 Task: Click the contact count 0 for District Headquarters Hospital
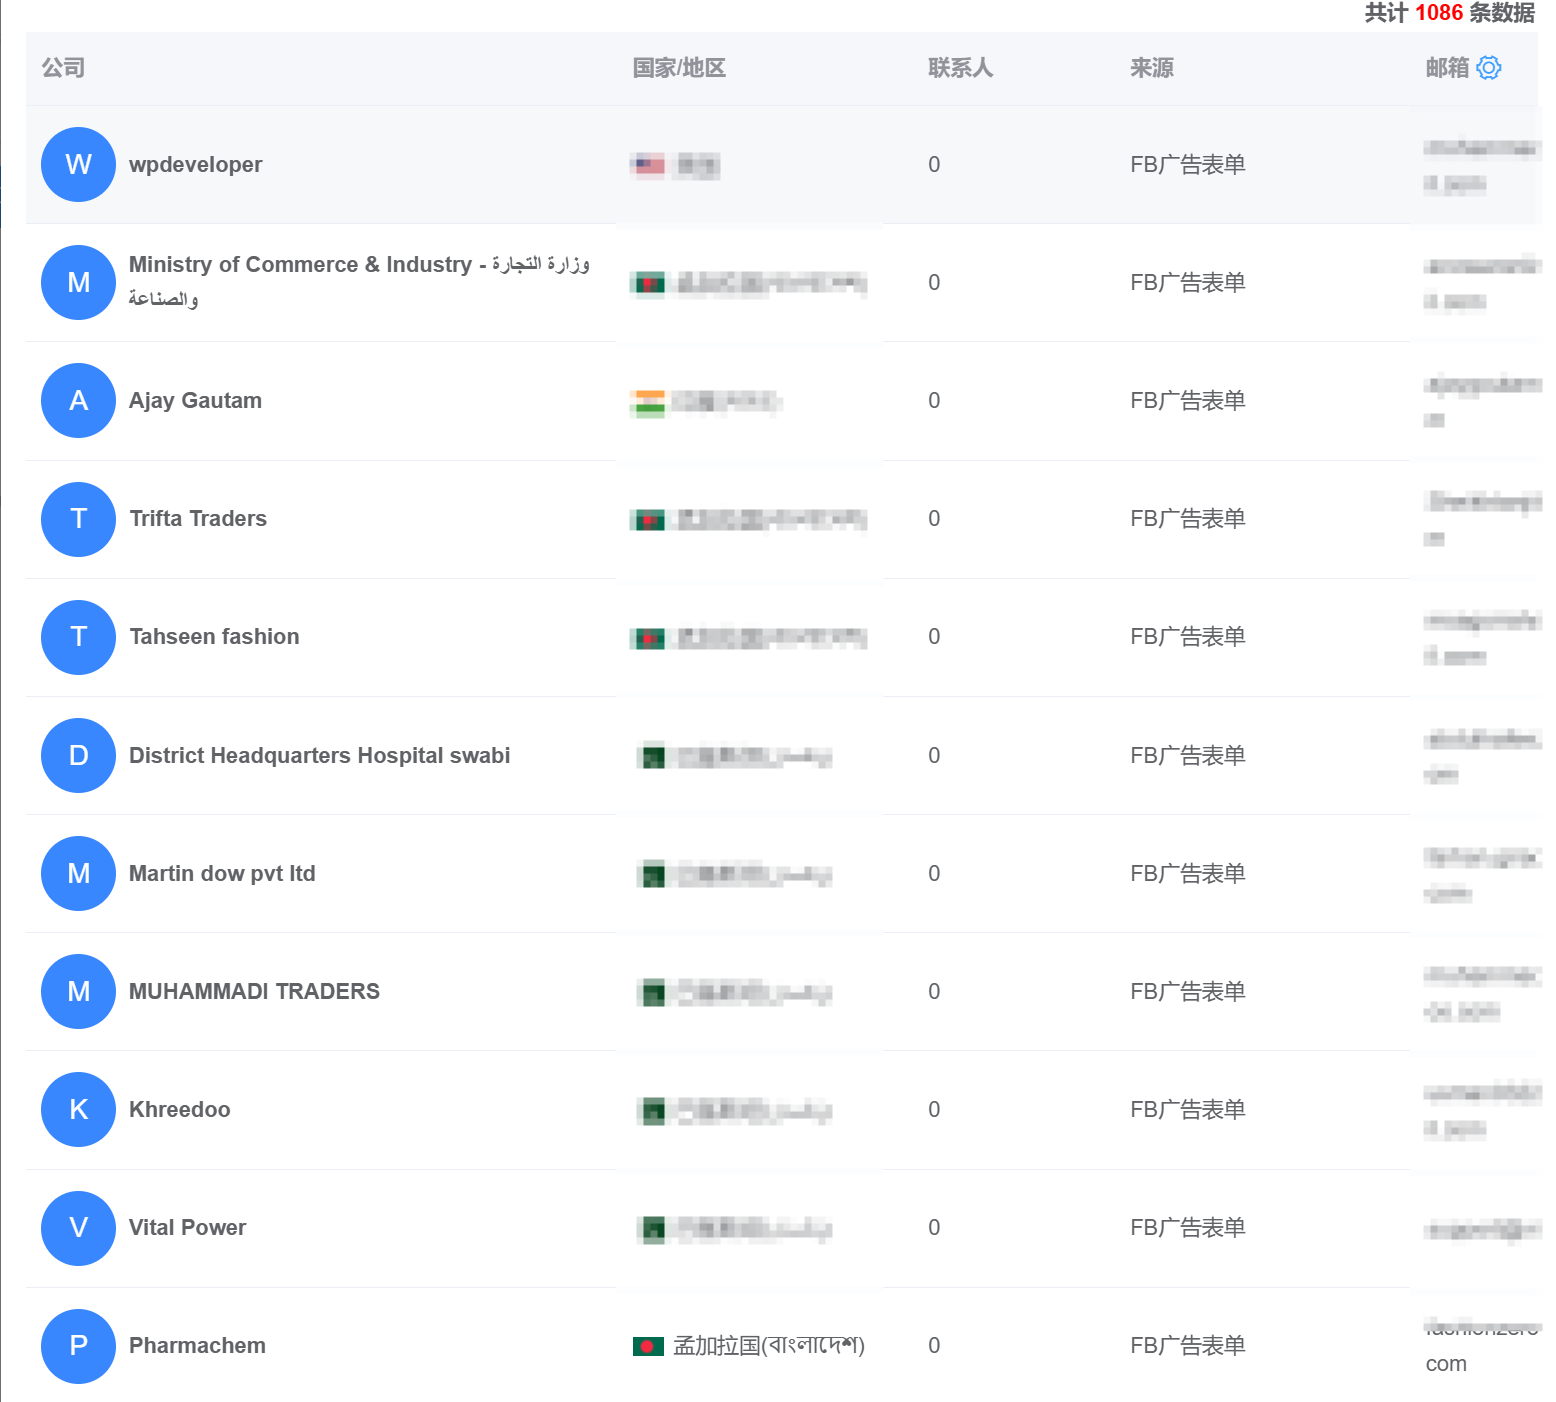click(x=934, y=755)
